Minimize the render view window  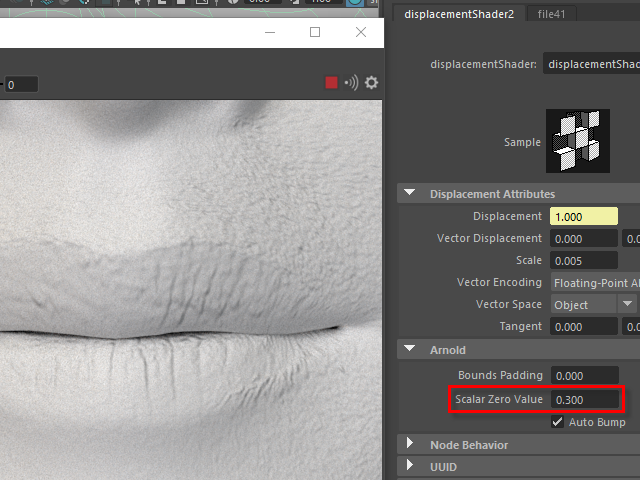(x=269, y=32)
